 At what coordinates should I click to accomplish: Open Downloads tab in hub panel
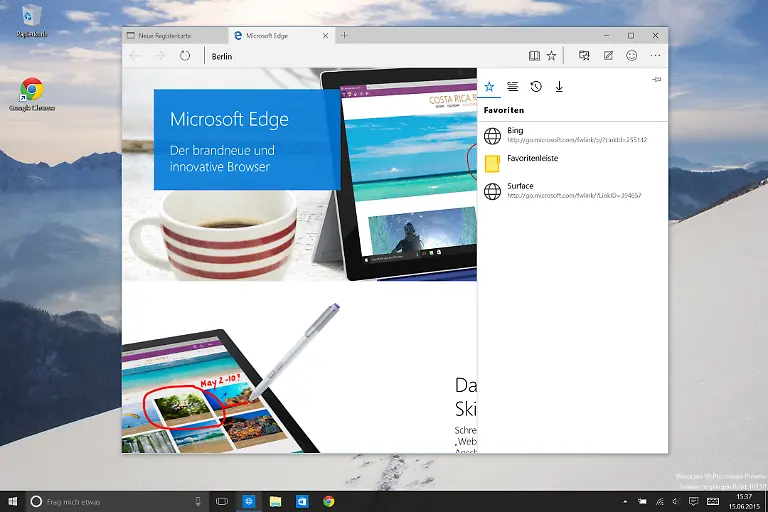[x=559, y=87]
